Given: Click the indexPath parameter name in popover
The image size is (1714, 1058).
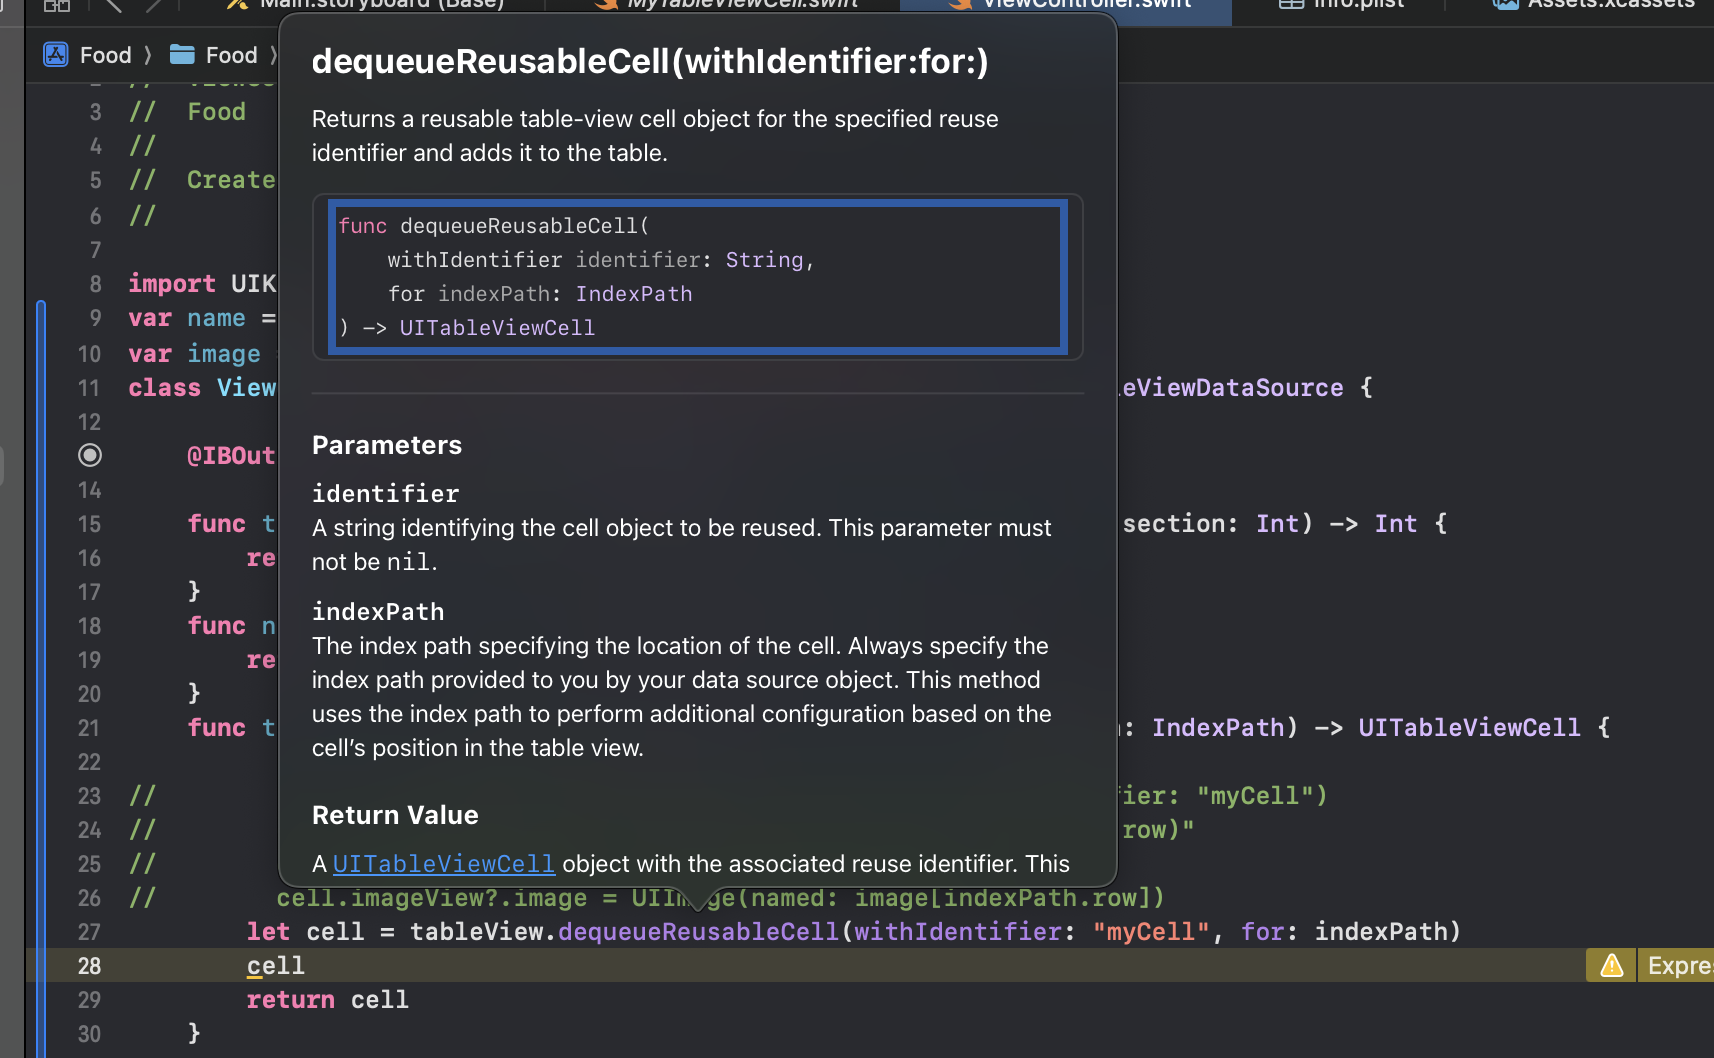Looking at the screenshot, I should tap(378, 611).
